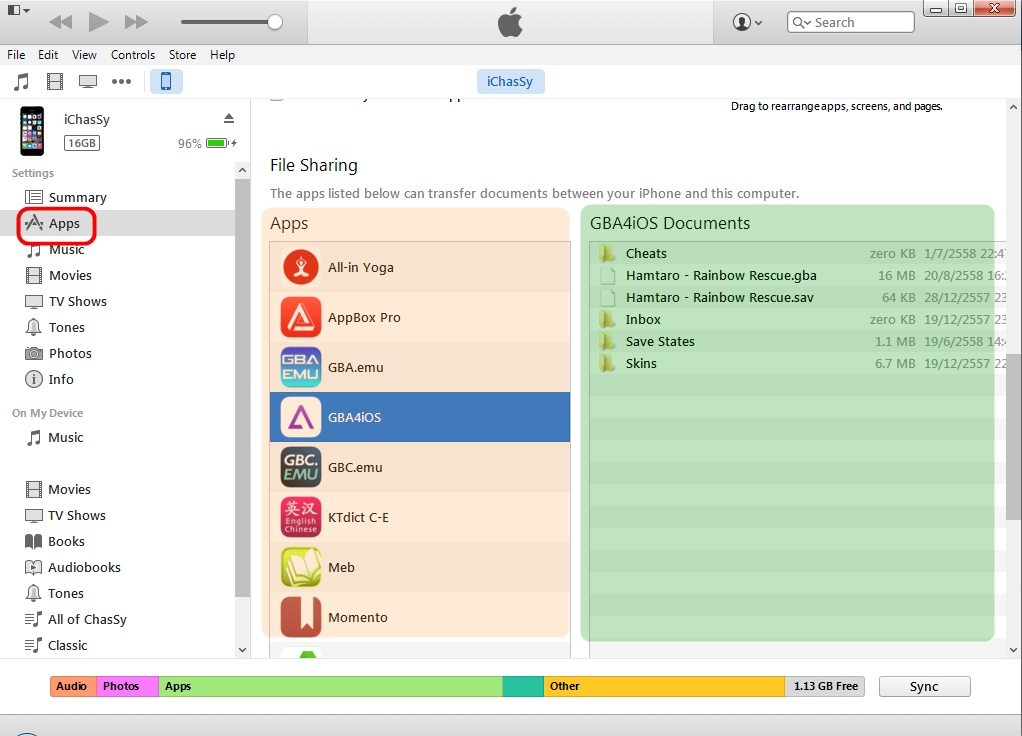Image resolution: width=1022 pixels, height=736 pixels.
Task: Click the 16GB capacity label
Action: pyautogui.click(x=82, y=143)
